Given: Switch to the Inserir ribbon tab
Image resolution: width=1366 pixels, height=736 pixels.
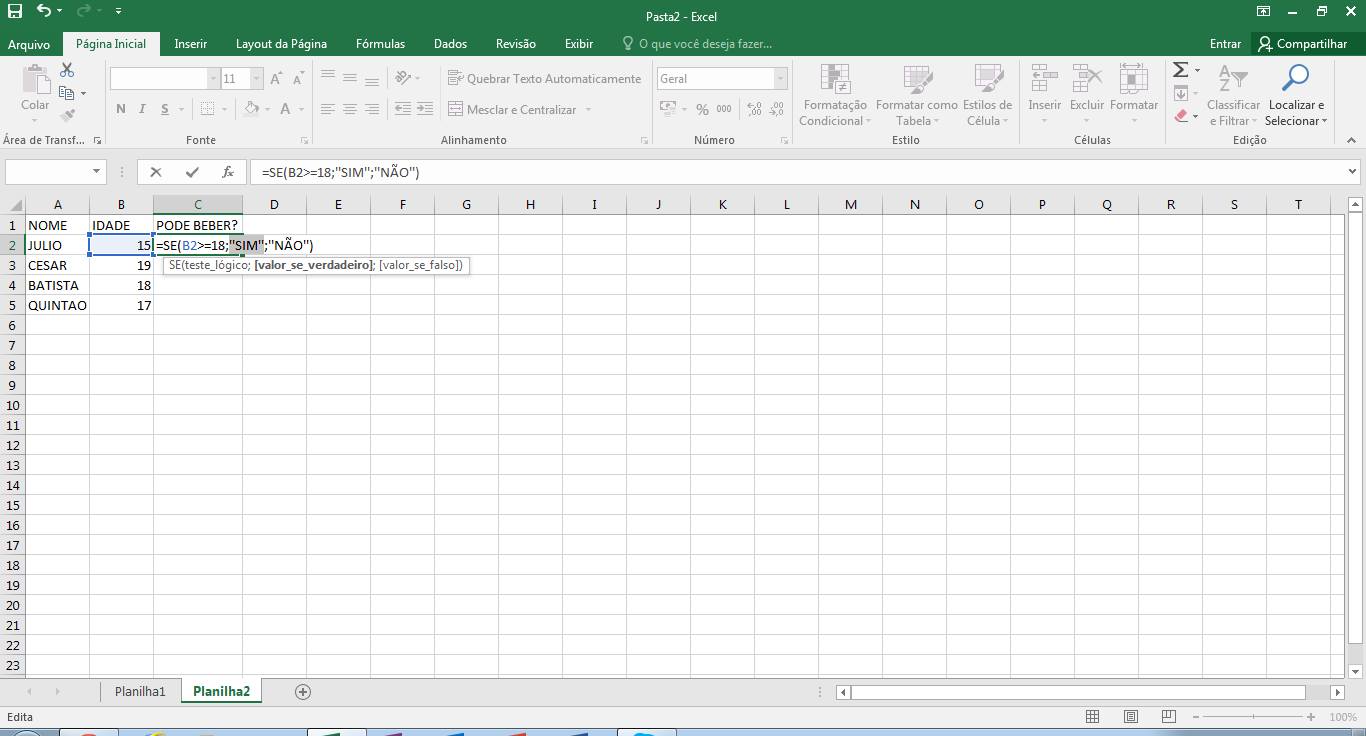Looking at the screenshot, I should click(191, 44).
